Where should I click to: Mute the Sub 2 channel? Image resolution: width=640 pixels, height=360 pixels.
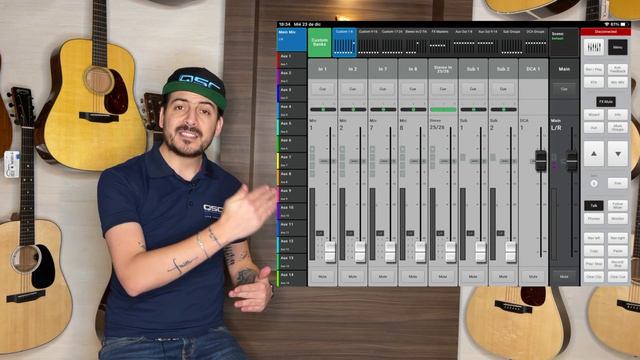503,277
